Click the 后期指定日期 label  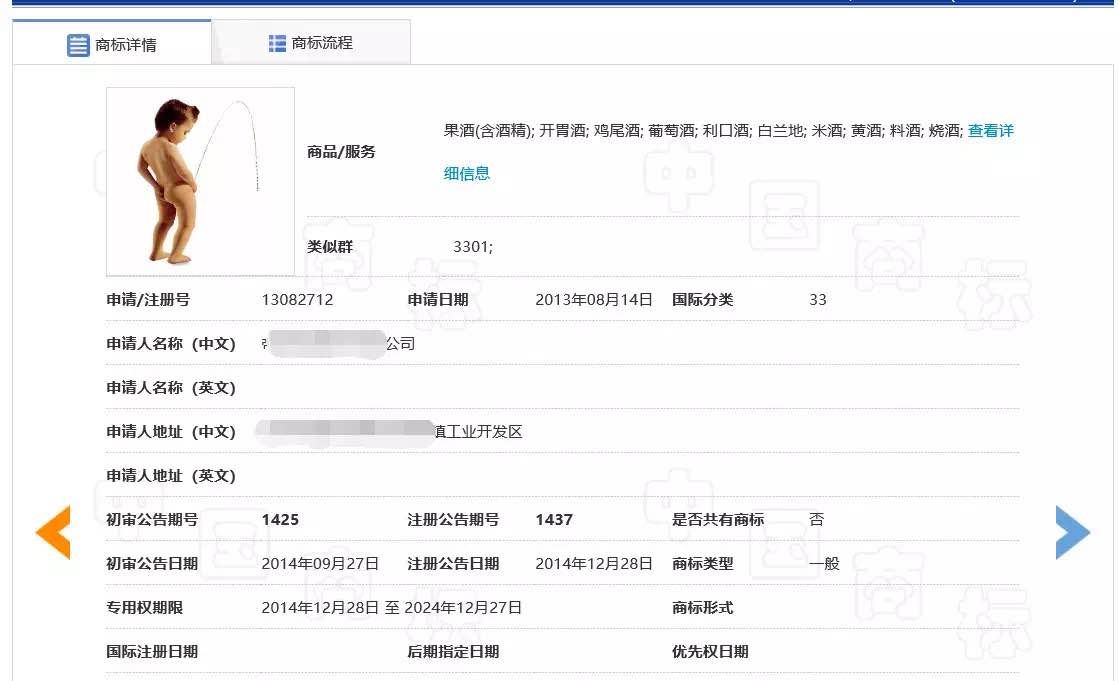453,652
